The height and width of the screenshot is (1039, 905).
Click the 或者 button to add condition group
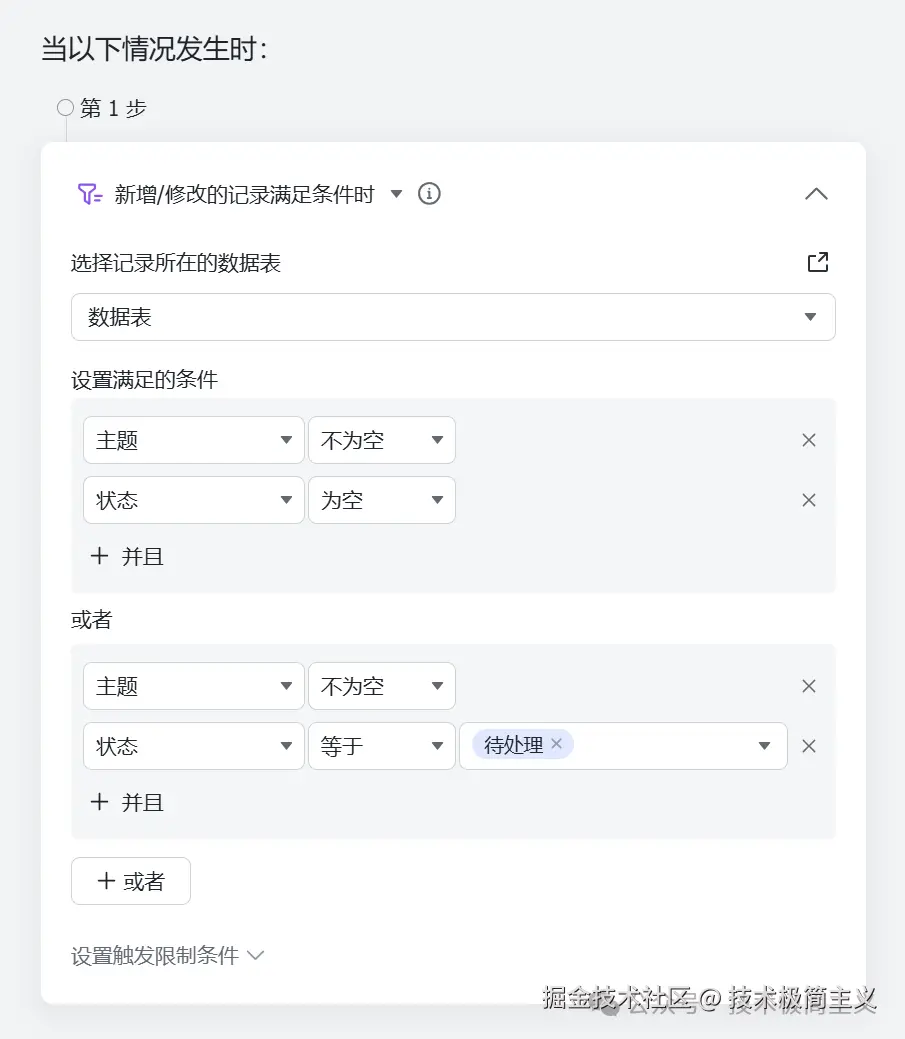click(130, 881)
